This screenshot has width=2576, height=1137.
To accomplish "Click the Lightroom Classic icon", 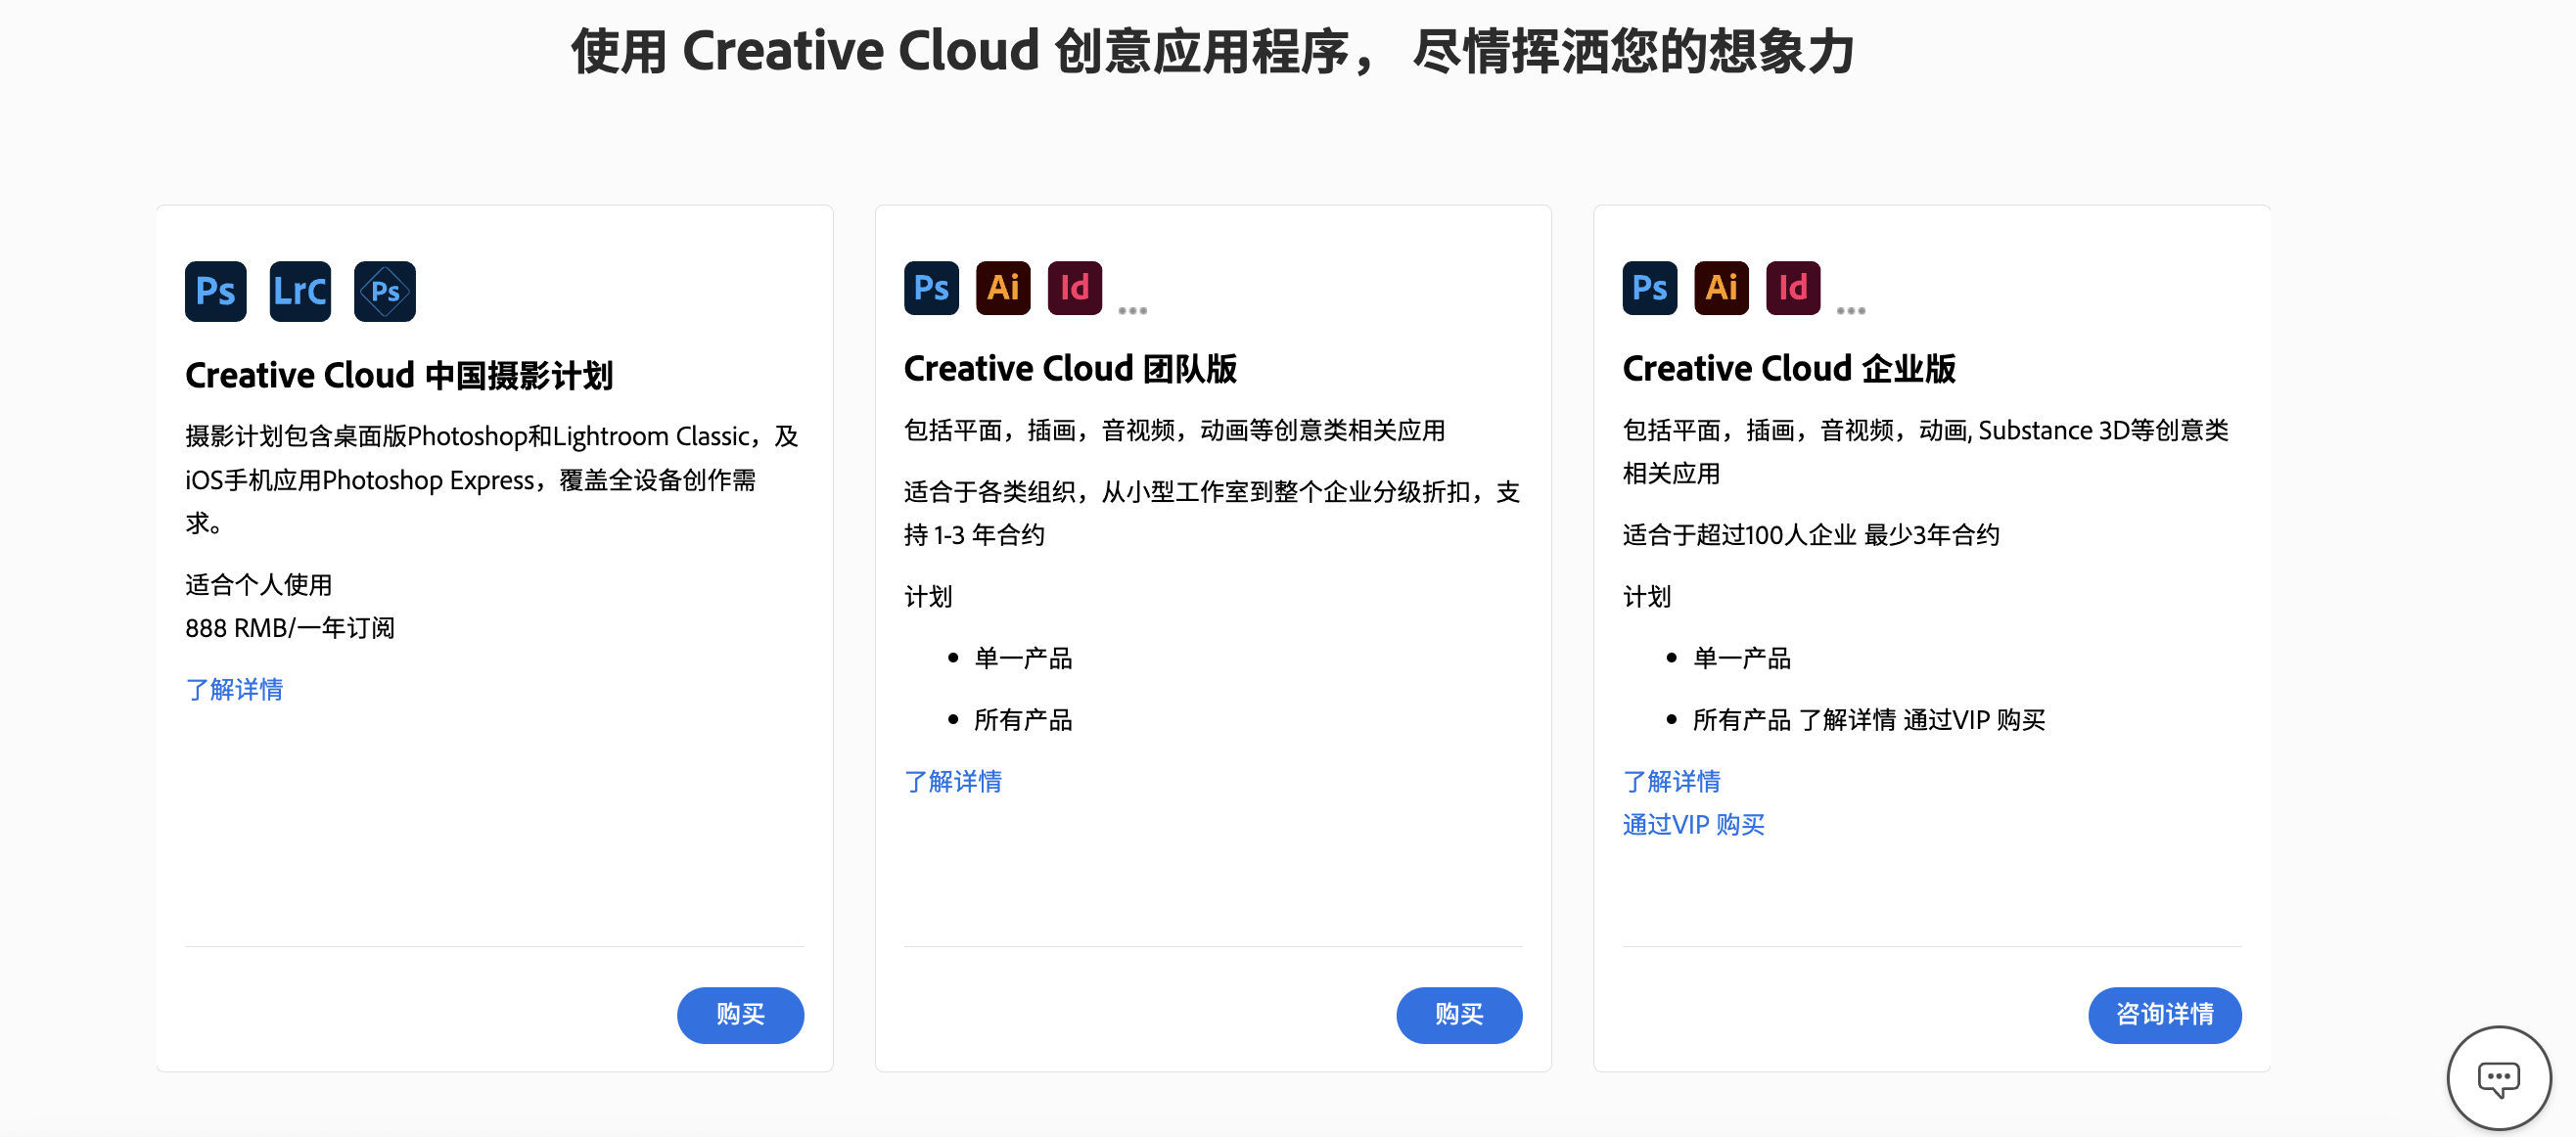I will [x=299, y=291].
